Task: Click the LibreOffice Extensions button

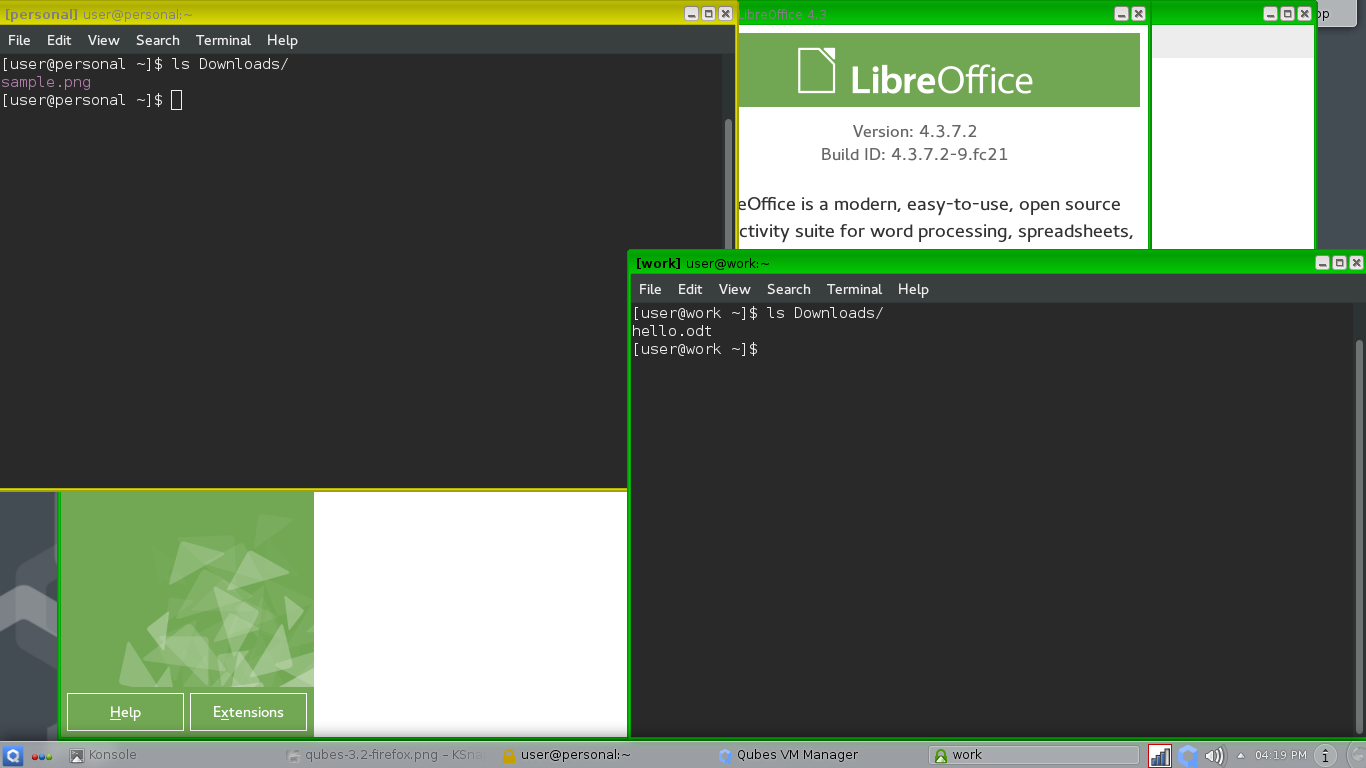Action: pos(248,712)
